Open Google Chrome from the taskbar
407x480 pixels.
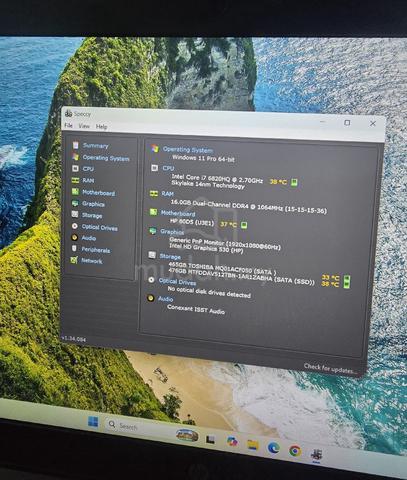click(295, 451)
